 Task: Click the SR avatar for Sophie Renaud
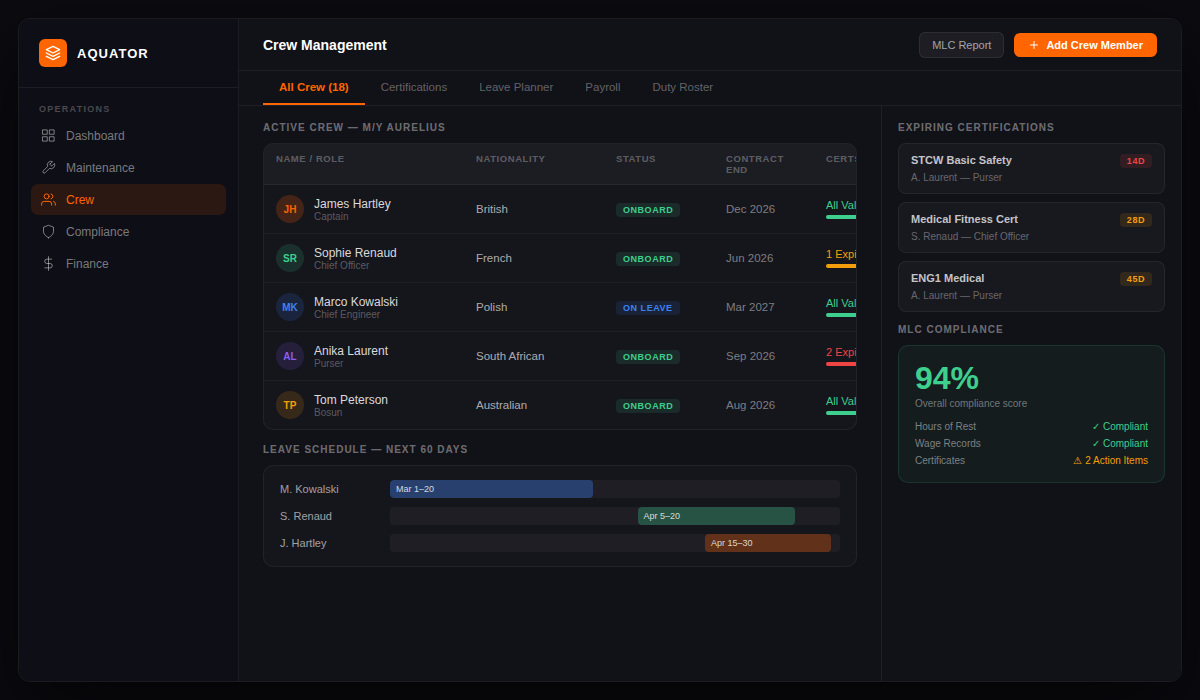tap(290, 258)
